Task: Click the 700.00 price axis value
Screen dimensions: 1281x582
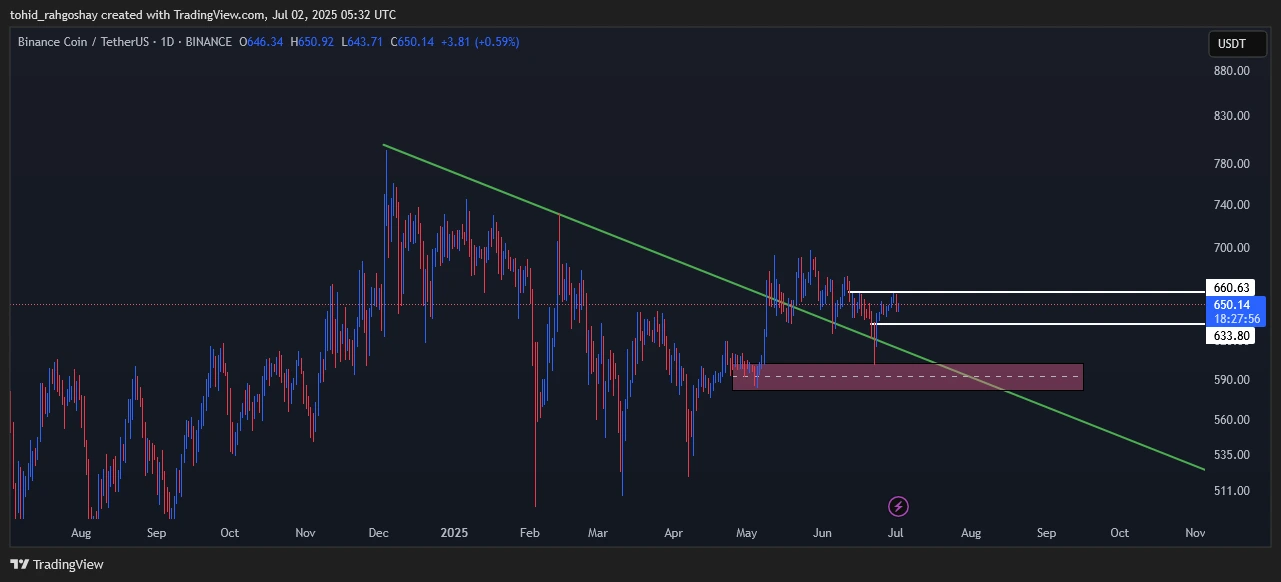Action: coord(1231,248)
